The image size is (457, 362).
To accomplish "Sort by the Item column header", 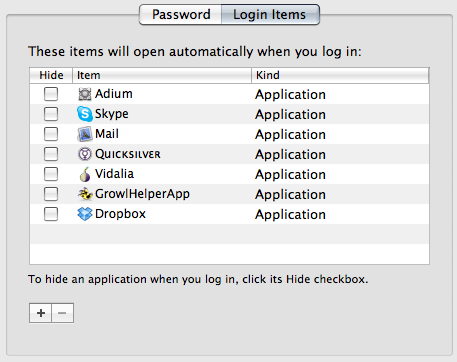I will [x=162, y=75].
